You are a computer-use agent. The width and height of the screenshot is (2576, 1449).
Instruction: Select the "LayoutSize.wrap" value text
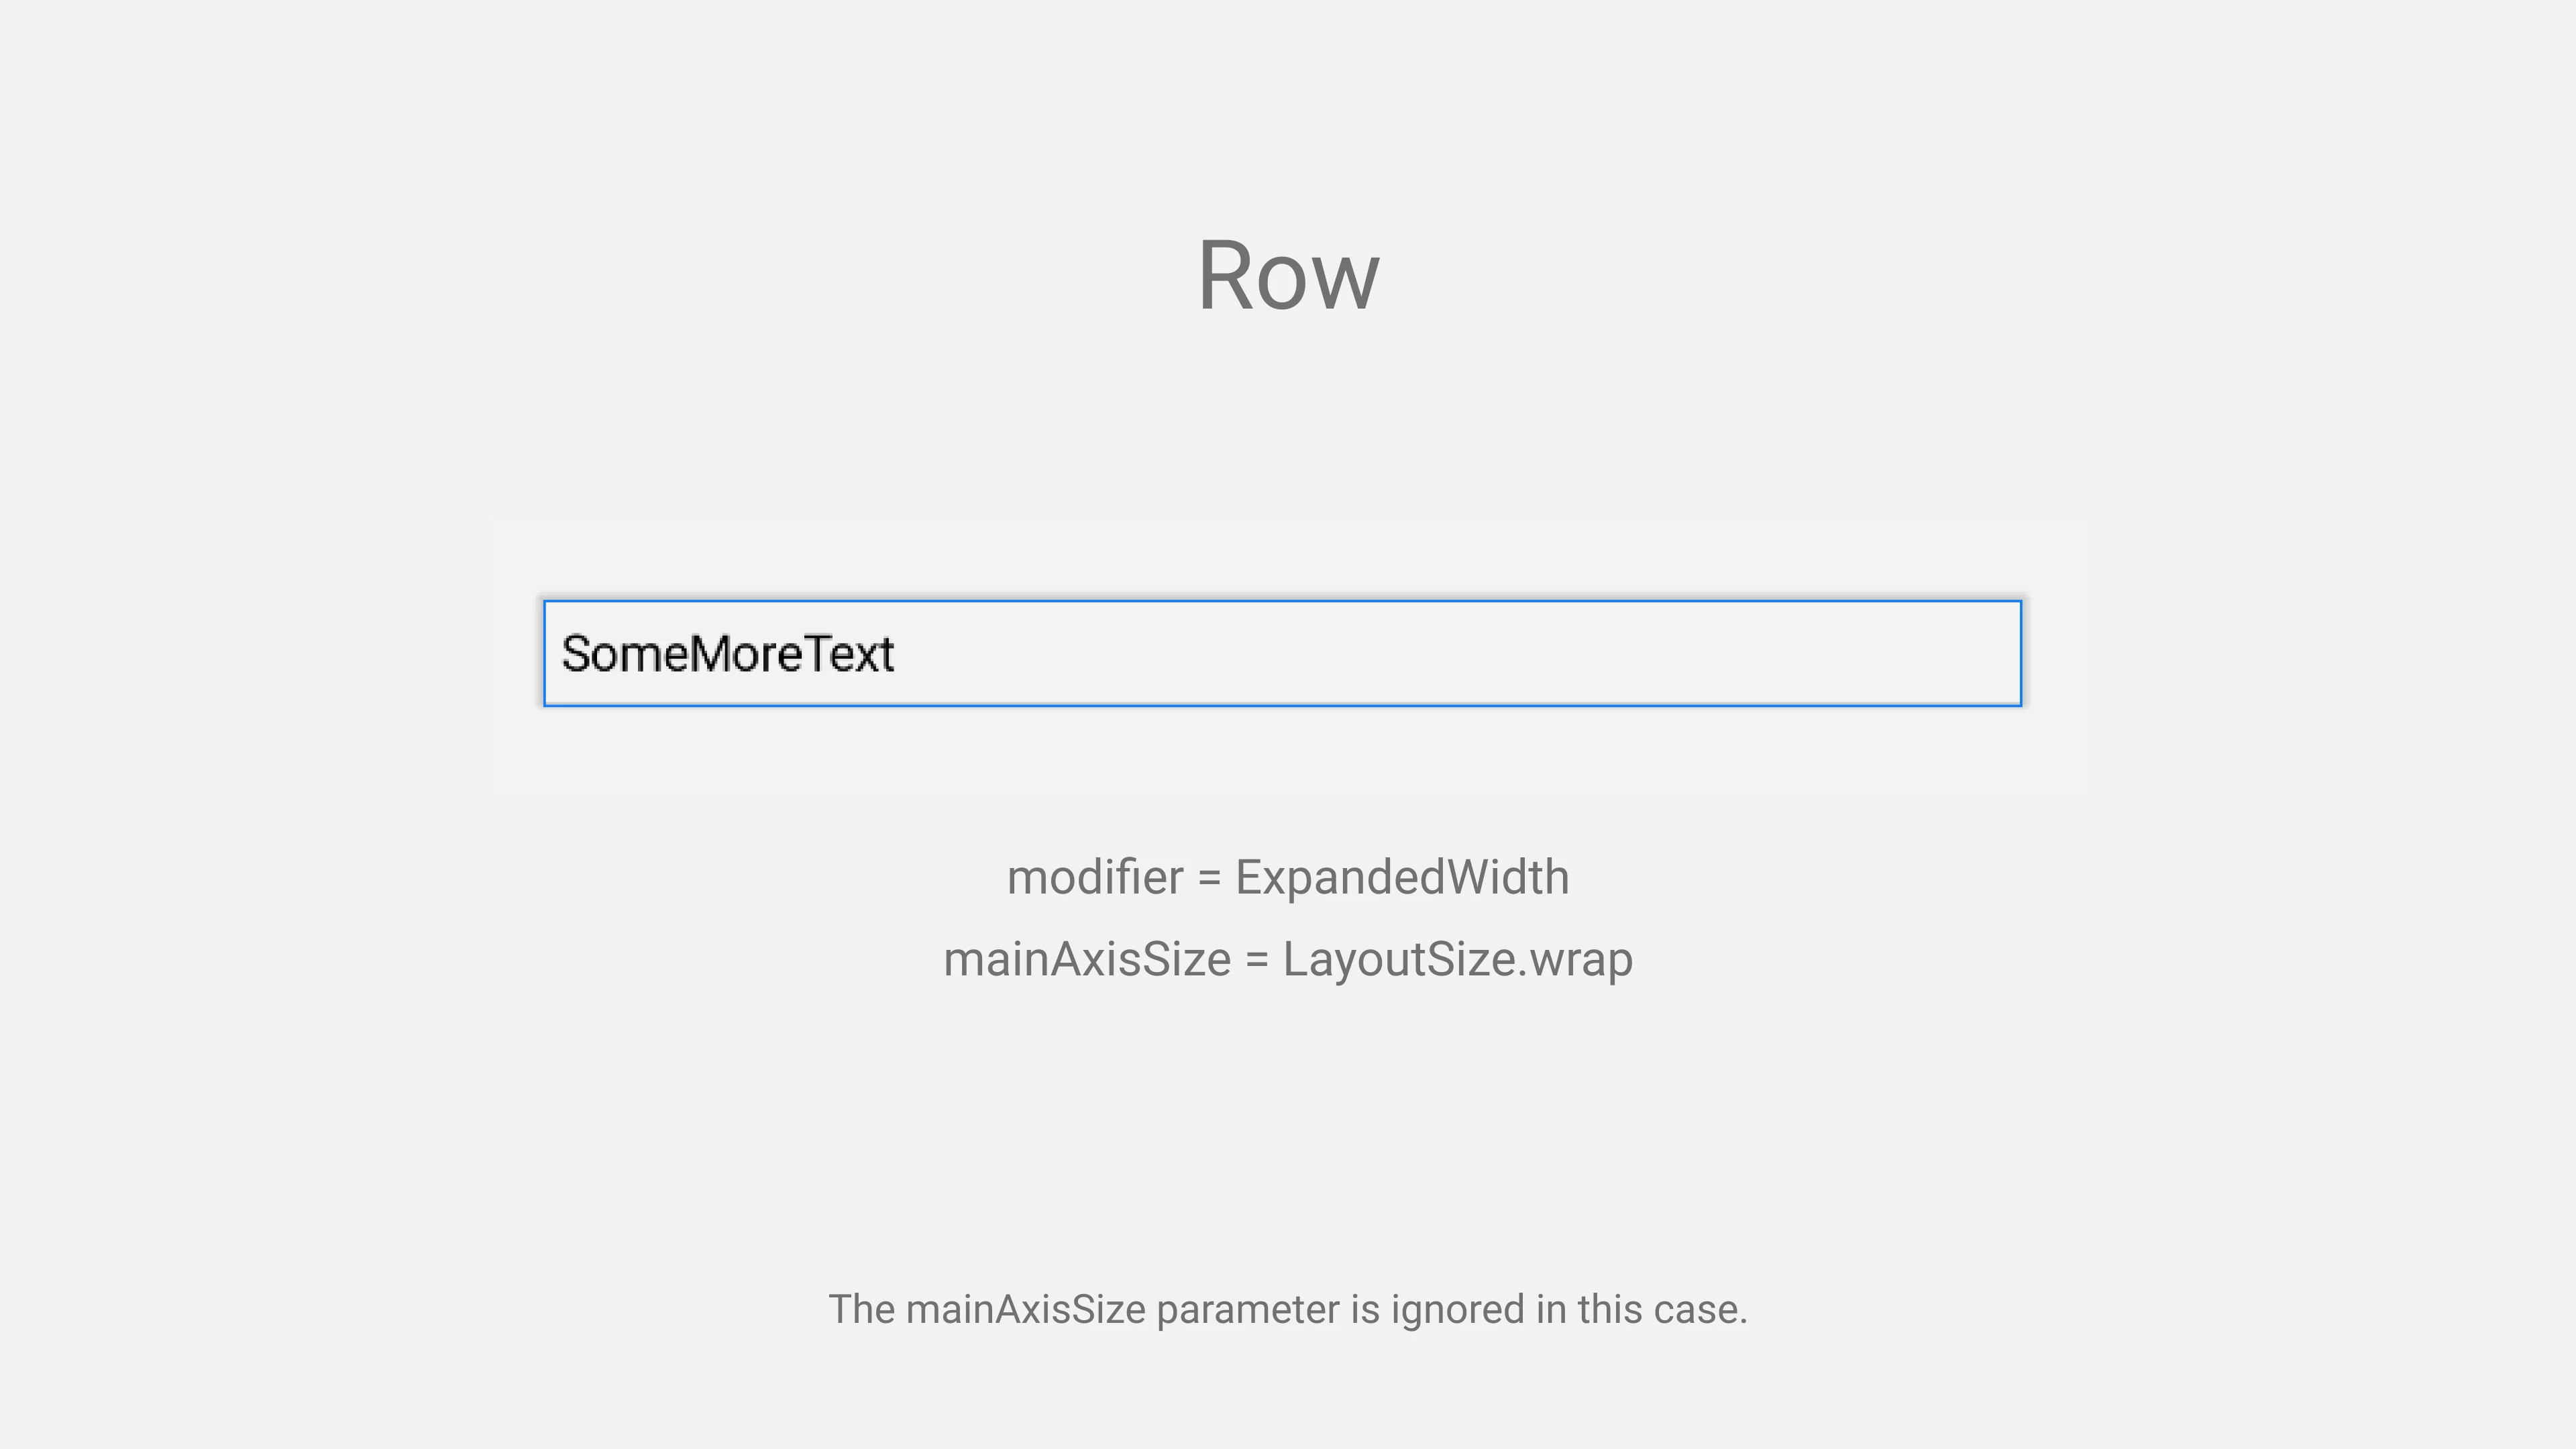(1457, 960)
